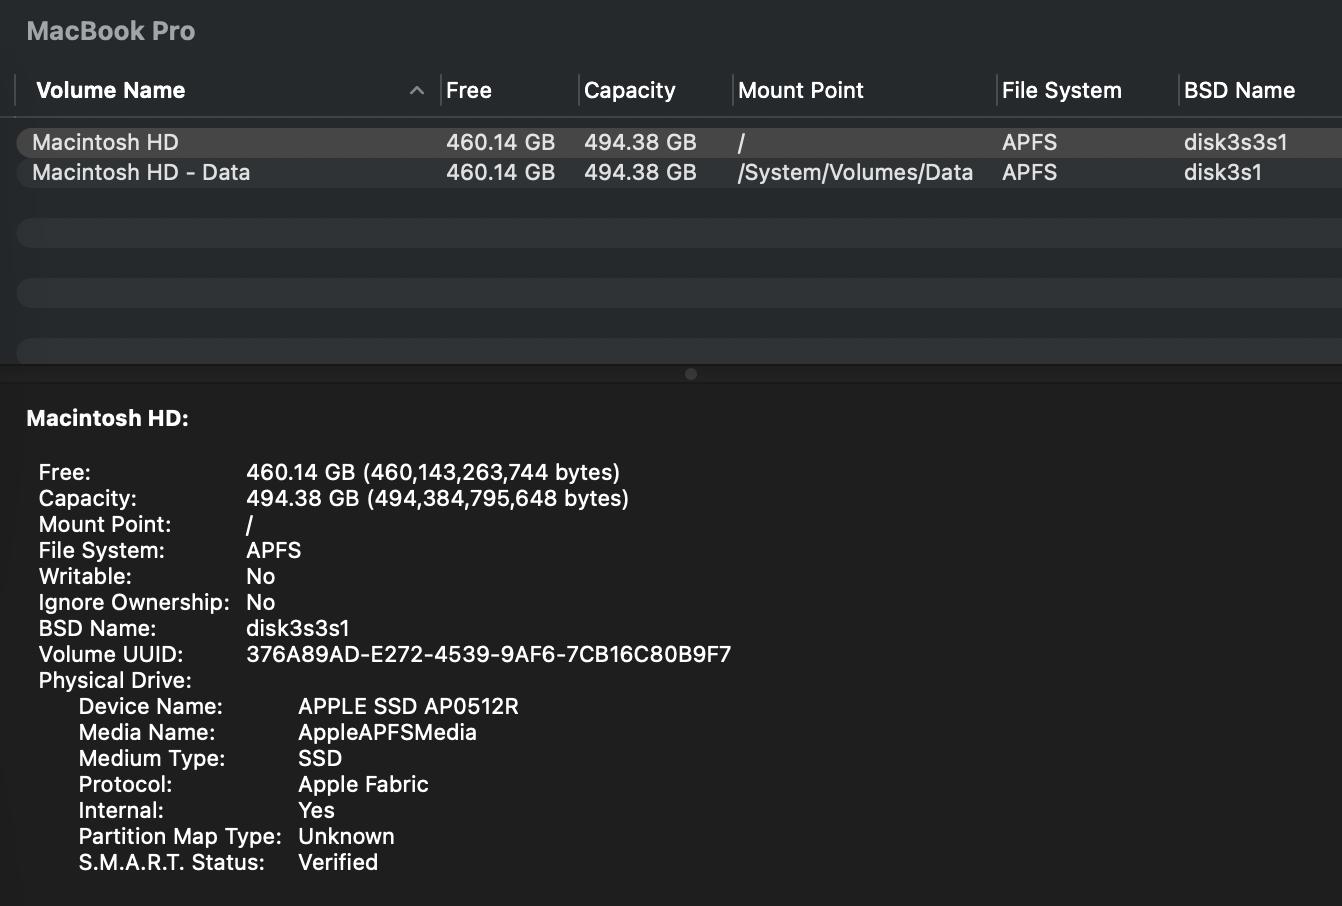Click the S.M.A.R.T. Status Verified value

coord(338,862)
